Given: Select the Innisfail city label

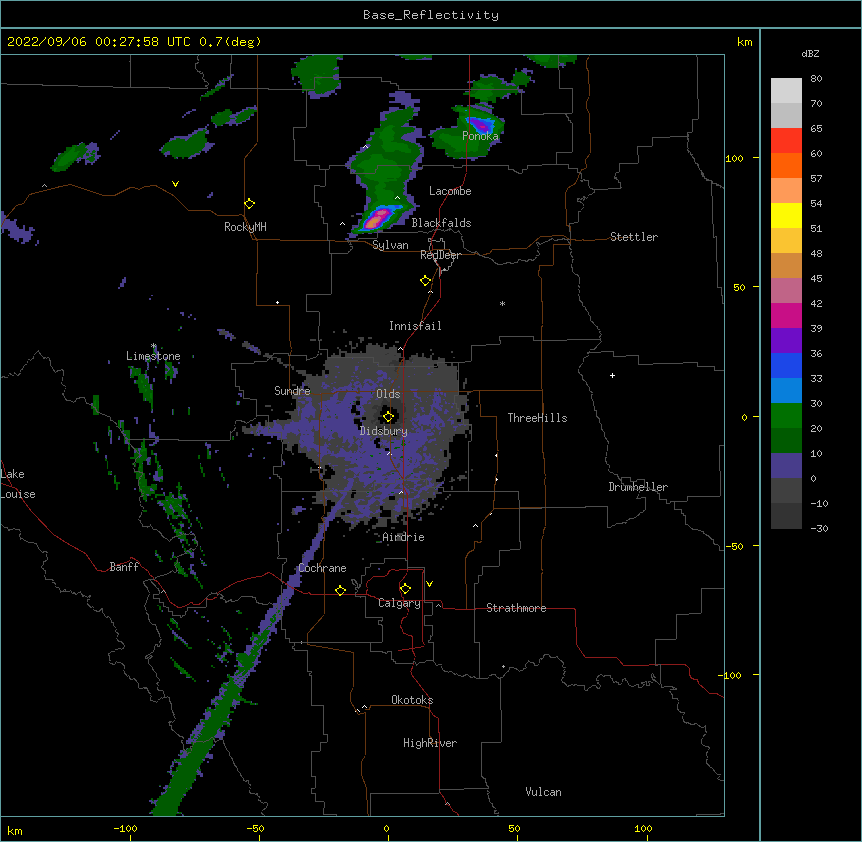Looking at the screenshot, I should point(415,326).
